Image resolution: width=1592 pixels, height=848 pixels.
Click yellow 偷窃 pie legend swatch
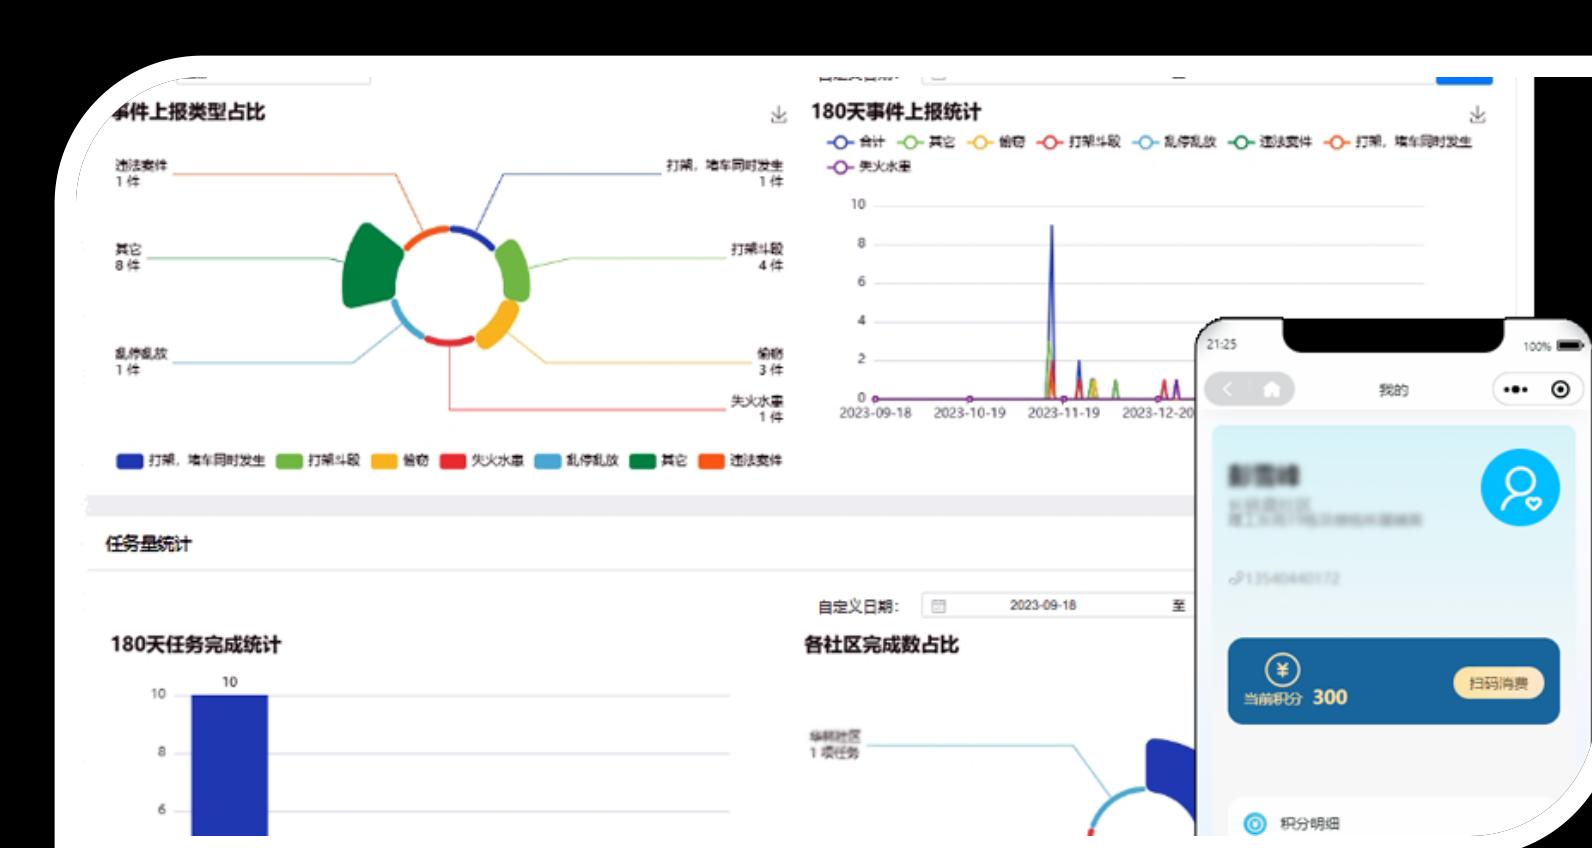point(385,461)
